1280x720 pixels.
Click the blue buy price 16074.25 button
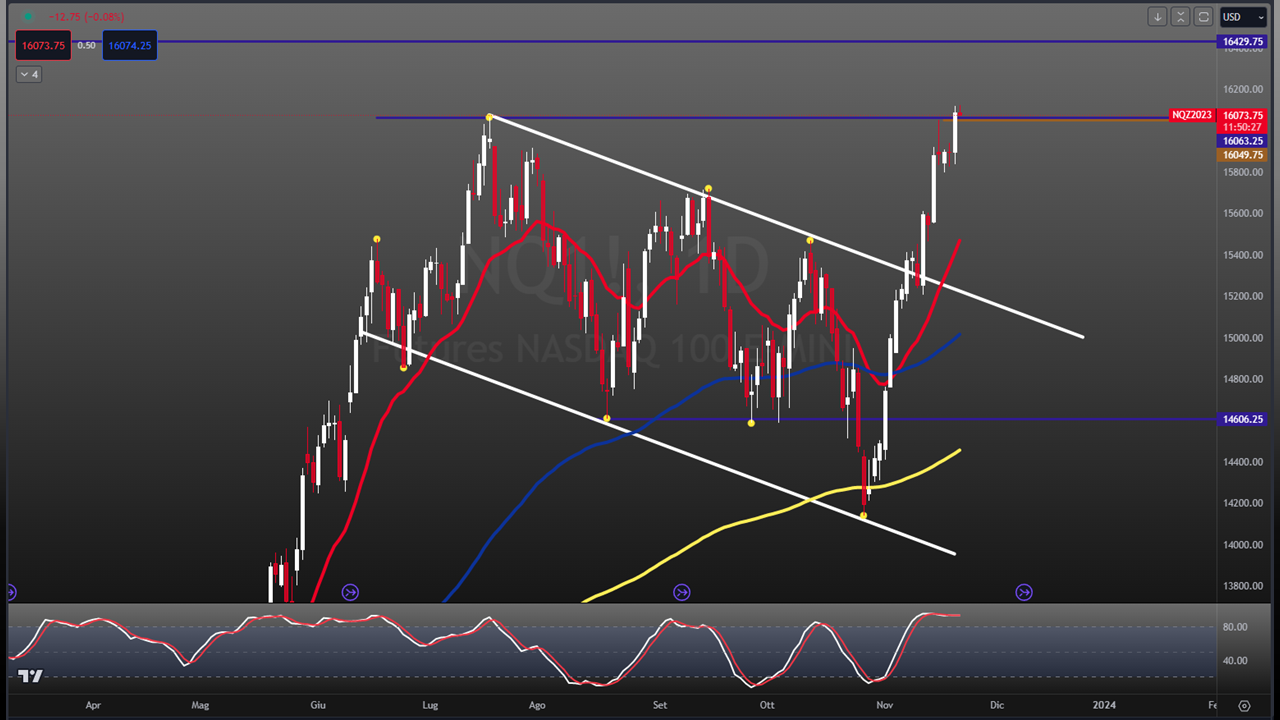(130, 45)
